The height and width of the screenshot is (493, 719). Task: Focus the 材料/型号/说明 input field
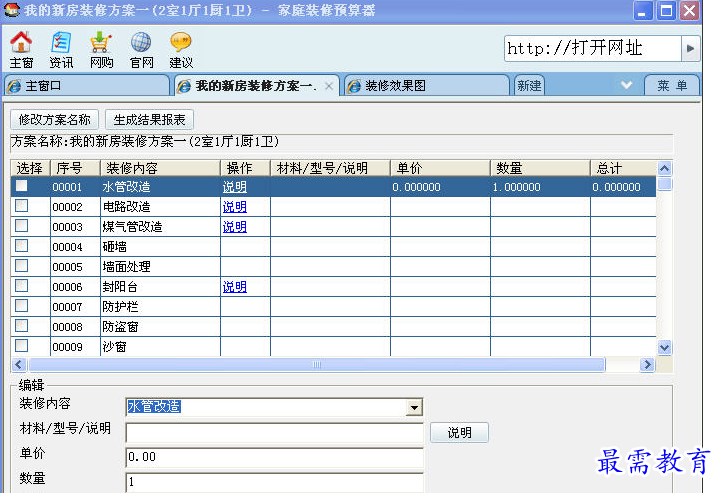[274, 433]
